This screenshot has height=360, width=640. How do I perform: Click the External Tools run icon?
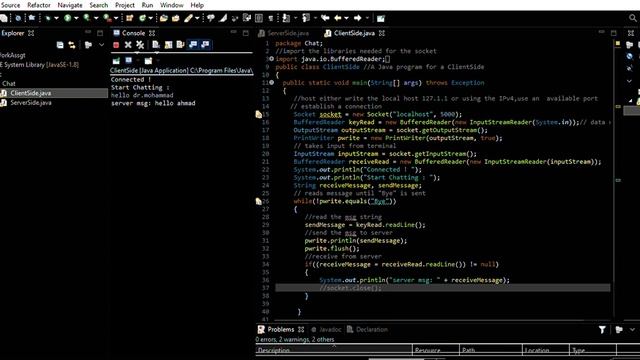(107, 18)
